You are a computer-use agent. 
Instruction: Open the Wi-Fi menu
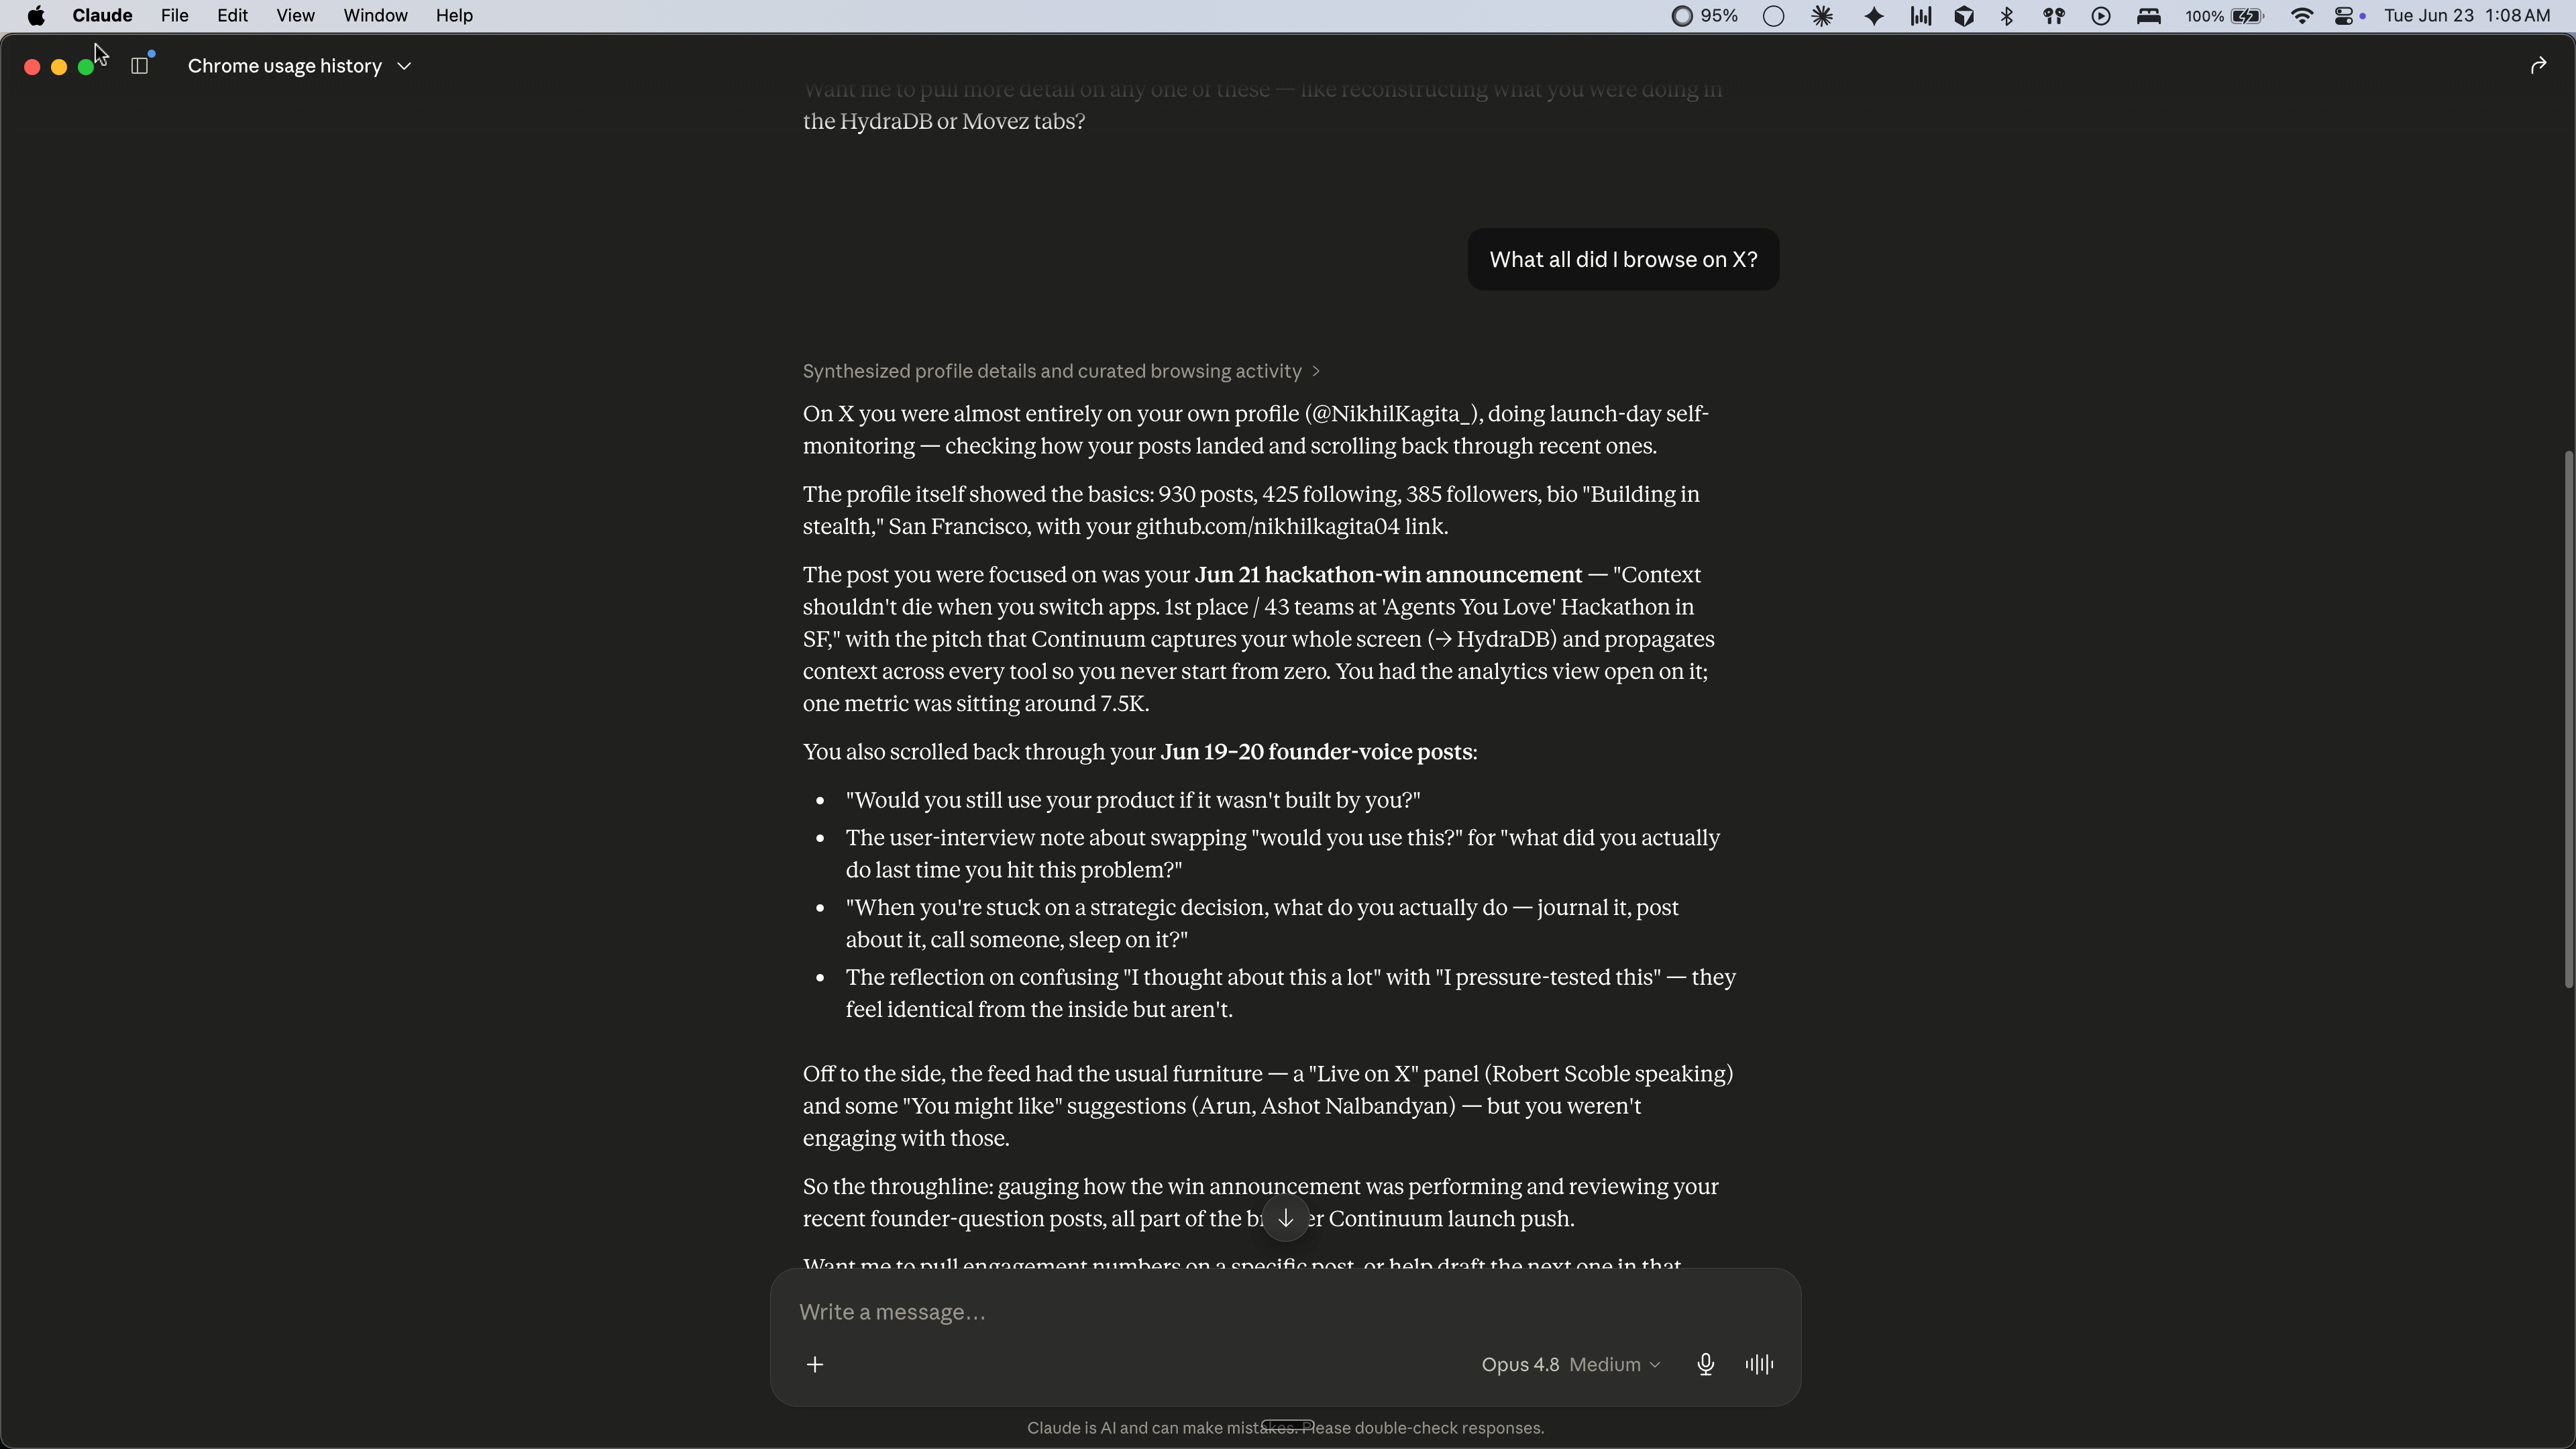2302,16
